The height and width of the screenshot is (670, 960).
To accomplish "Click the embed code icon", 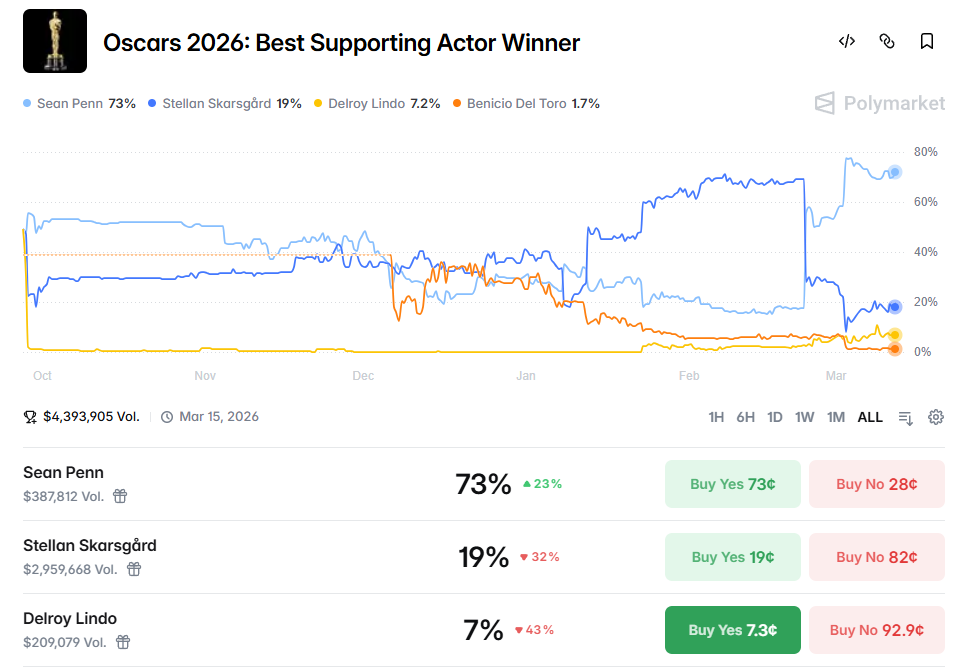I will pyautogui.click(x=847, y=41).
